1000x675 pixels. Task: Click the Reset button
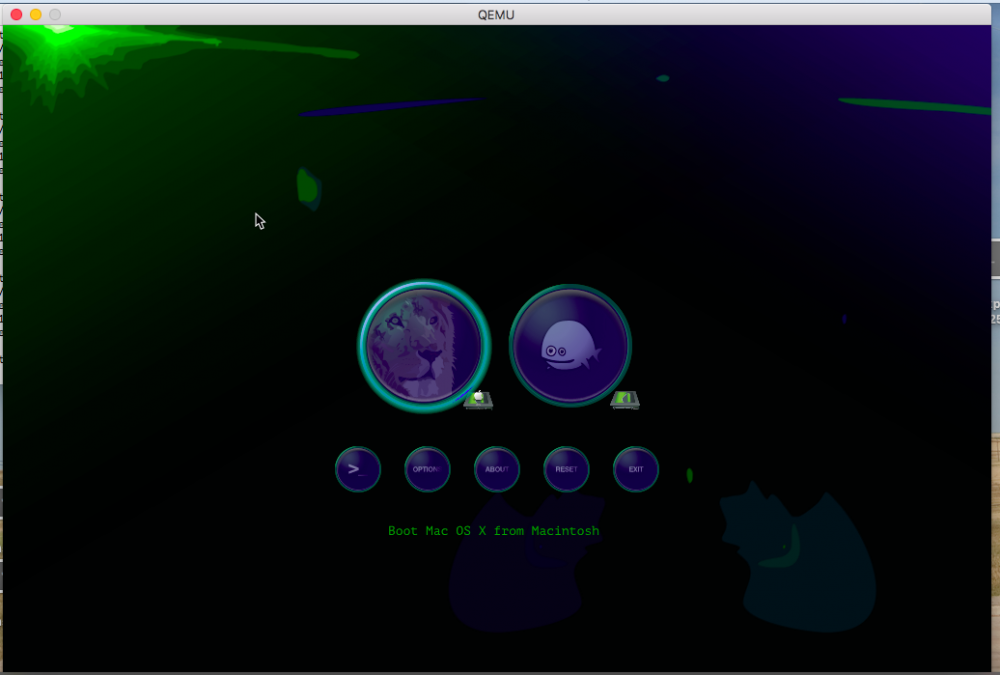[x=566, y=469]
